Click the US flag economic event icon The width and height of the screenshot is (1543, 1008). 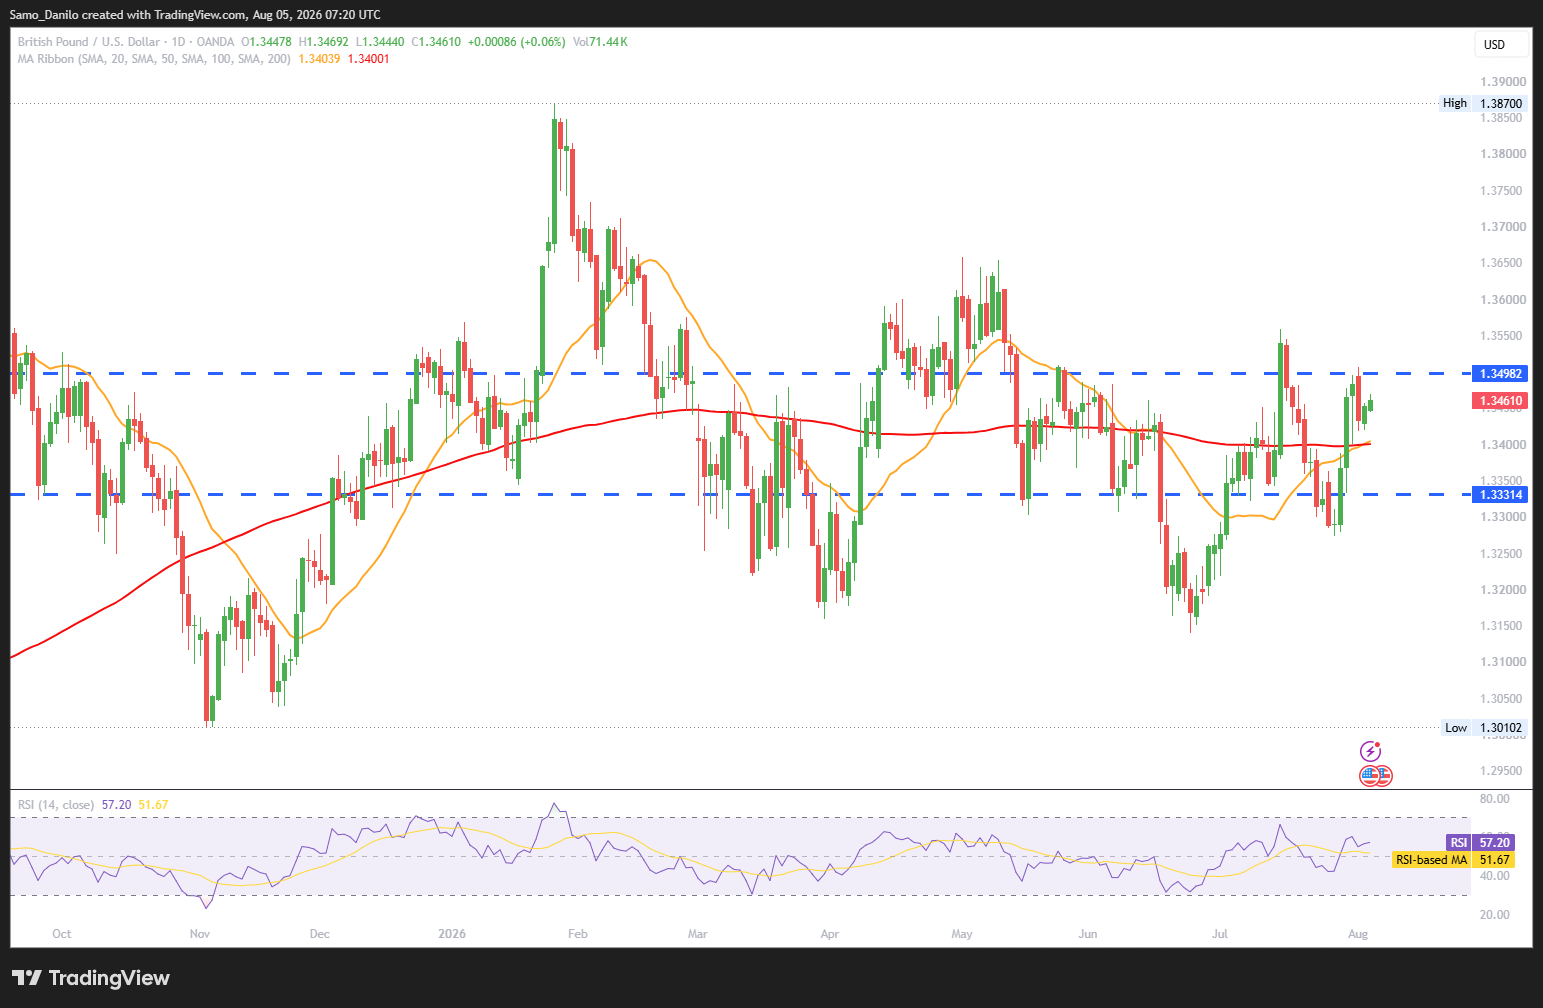tap(1370, 775)
